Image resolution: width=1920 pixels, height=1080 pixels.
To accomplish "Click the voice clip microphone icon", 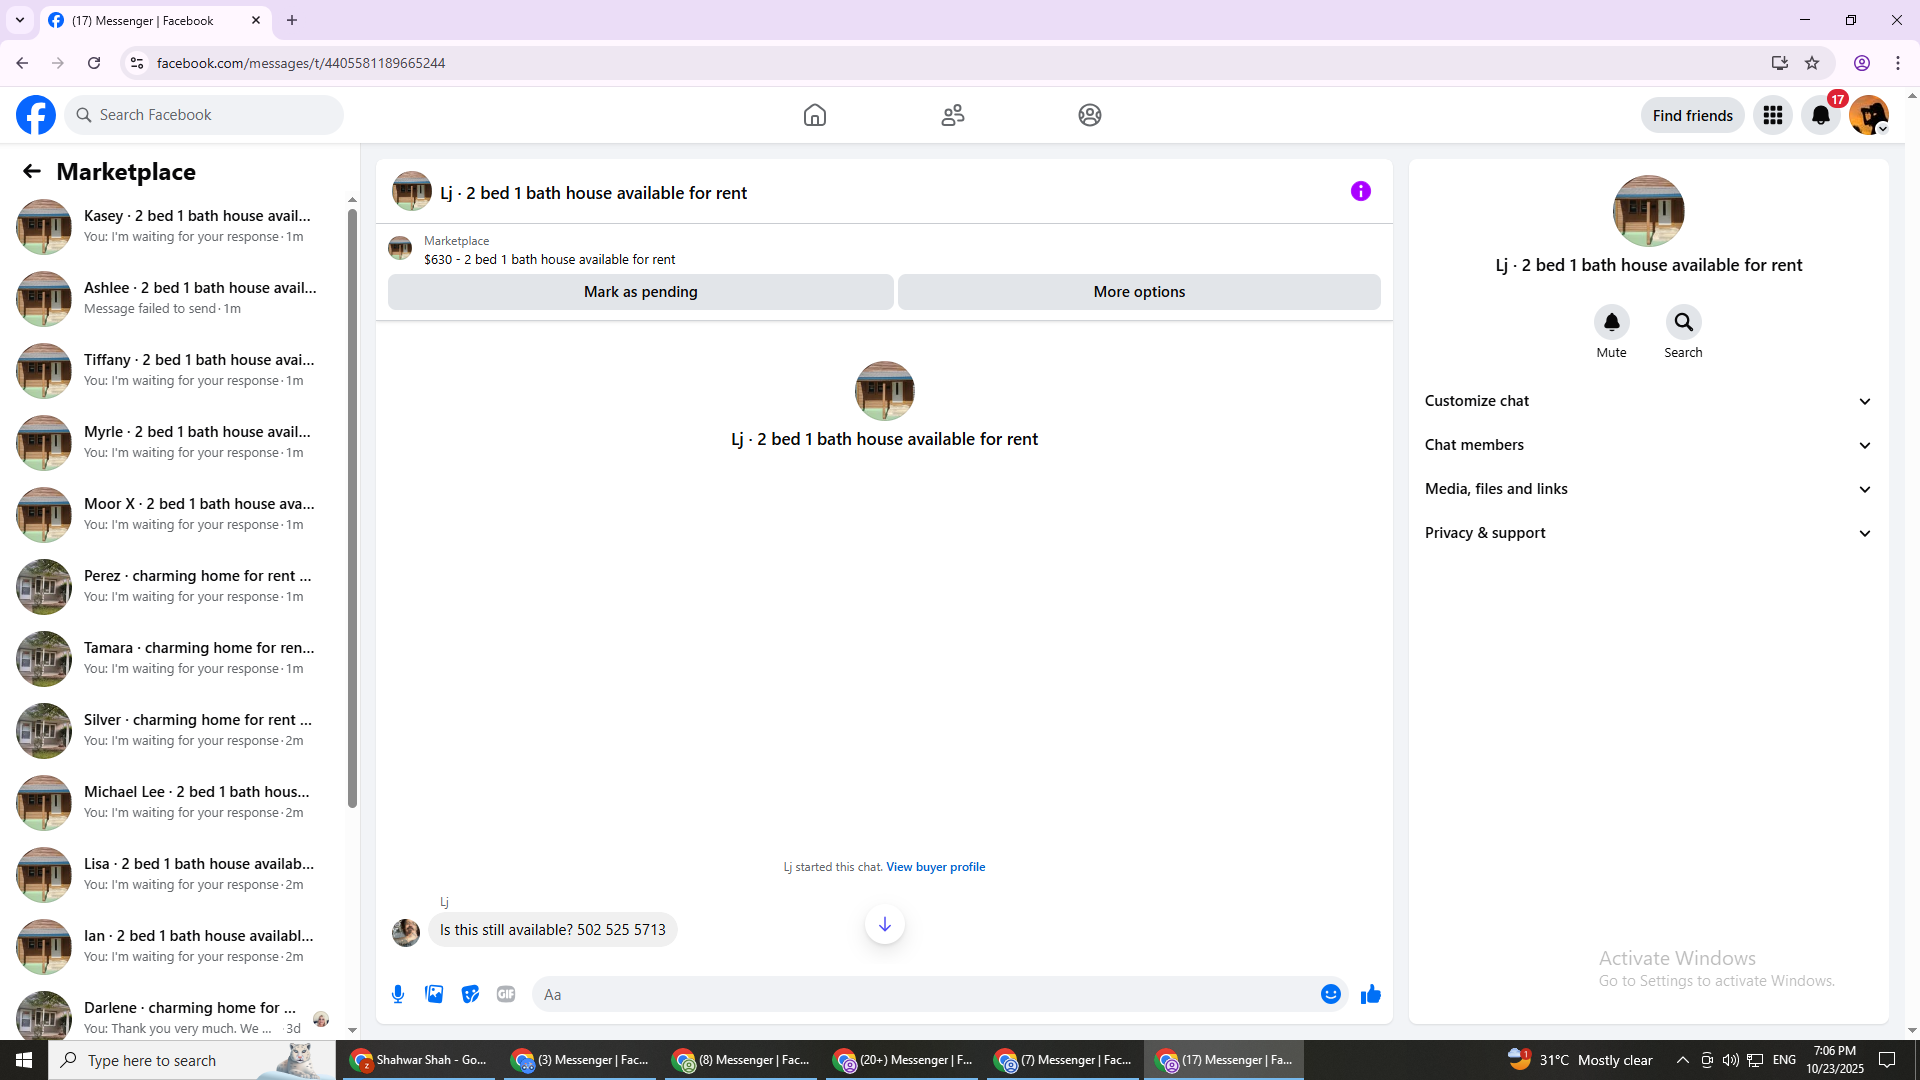I will coord(398,994).
